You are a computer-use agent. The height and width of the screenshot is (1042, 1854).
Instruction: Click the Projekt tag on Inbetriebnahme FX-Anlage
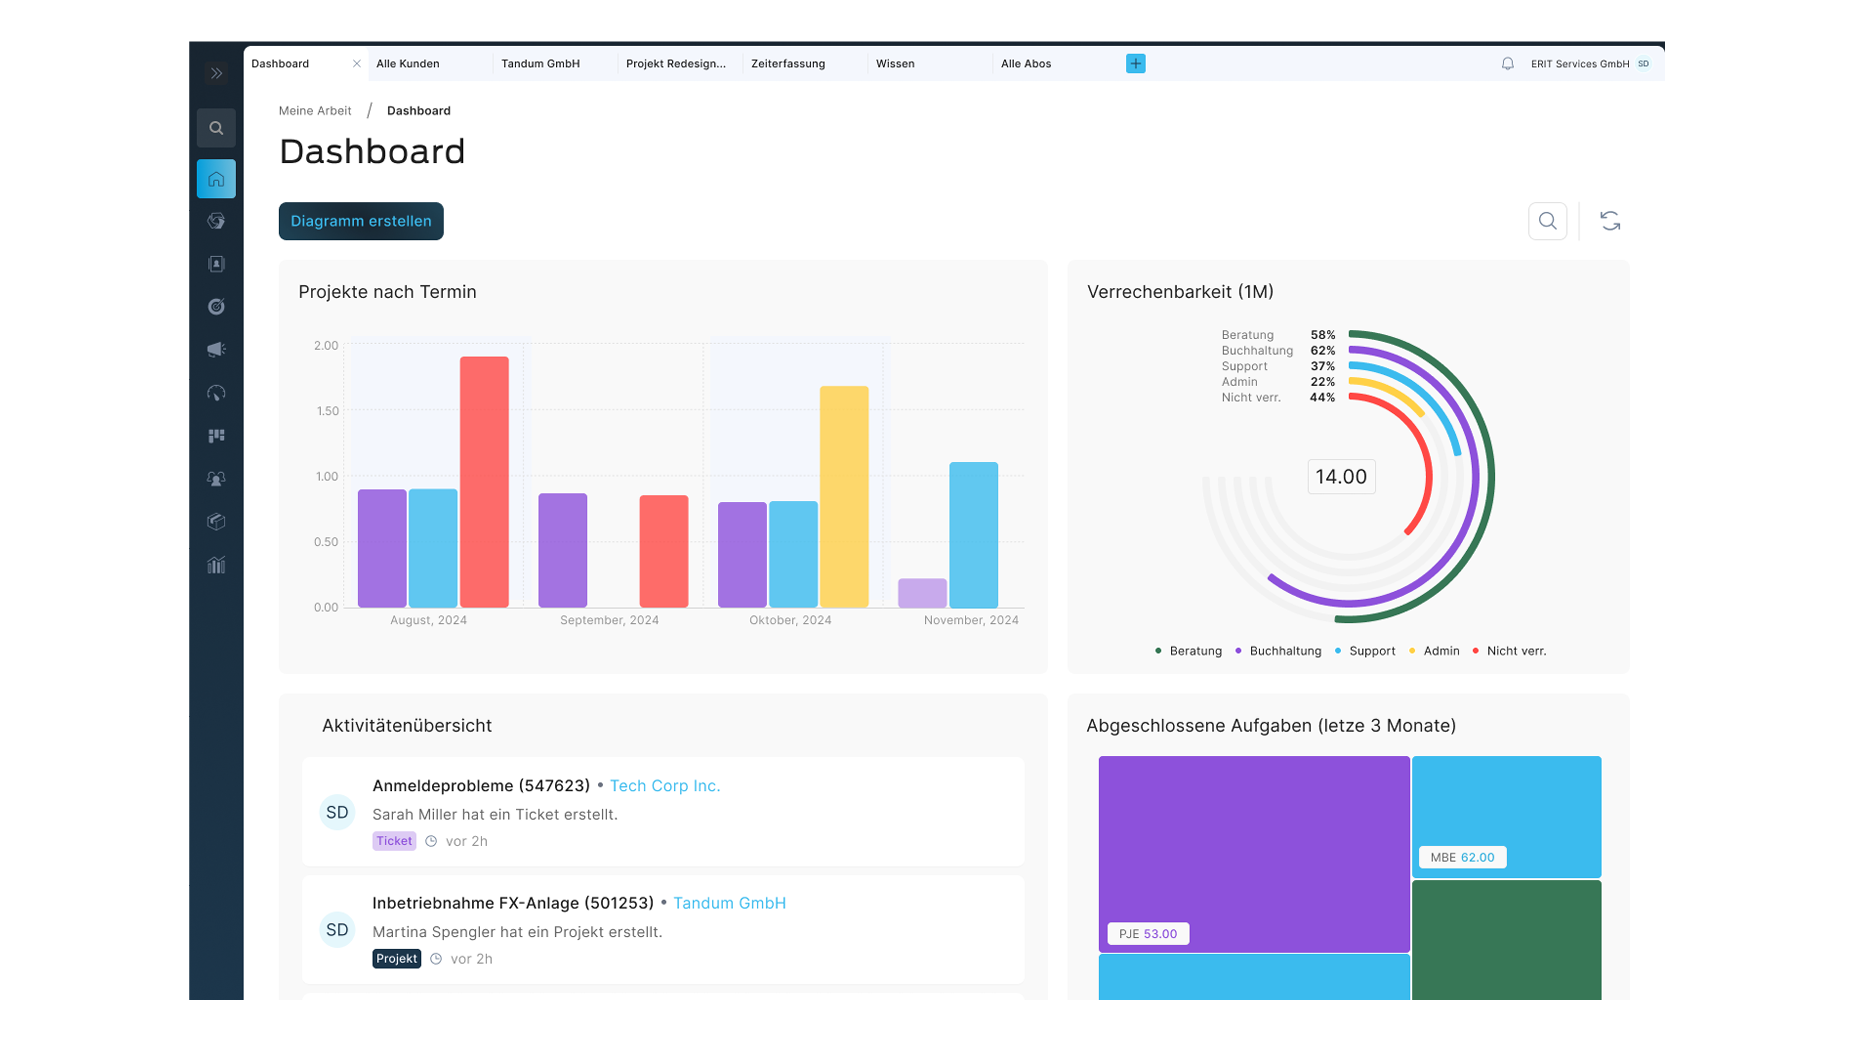coord(397,959)
